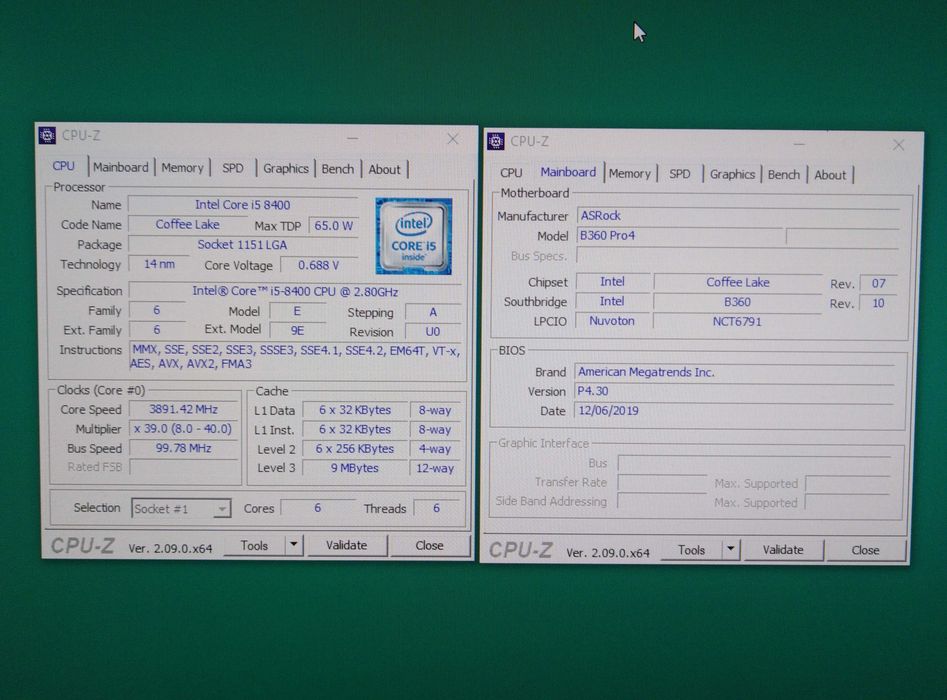Open Memory tab in left CPU-Z window
947x700 pixels.
182,168
